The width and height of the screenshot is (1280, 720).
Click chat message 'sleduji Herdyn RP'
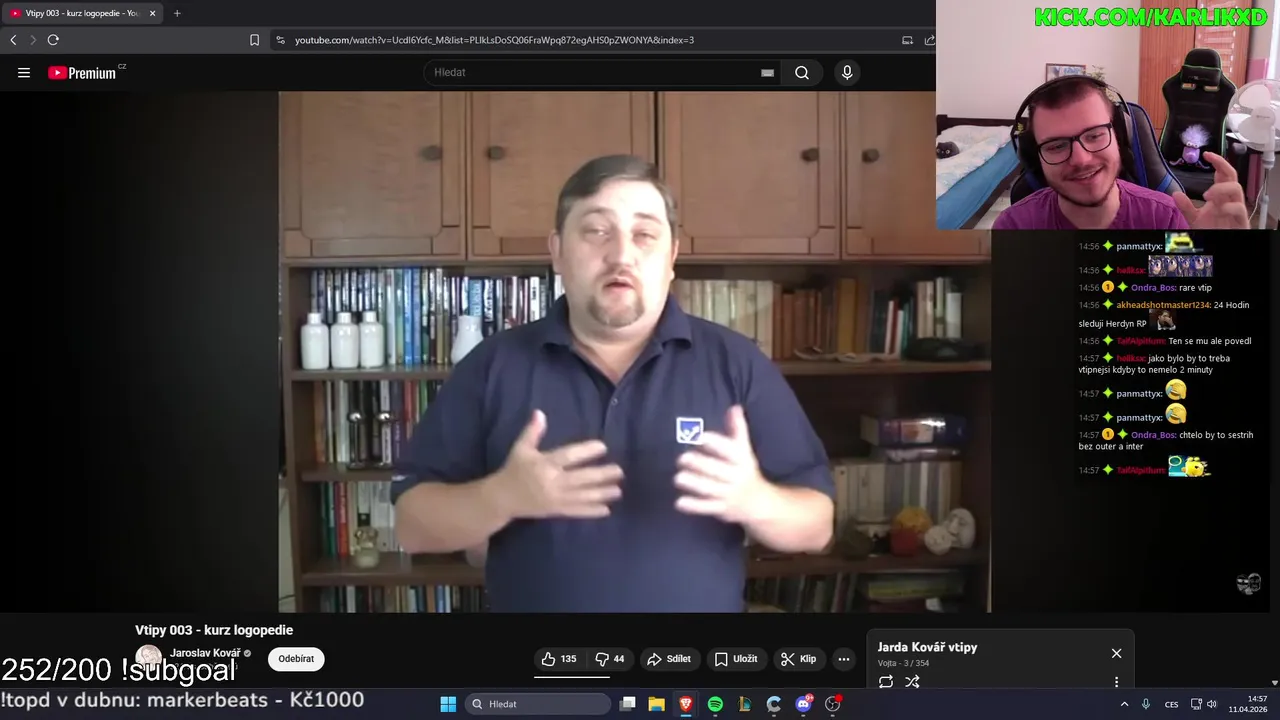click(1113, 324)
